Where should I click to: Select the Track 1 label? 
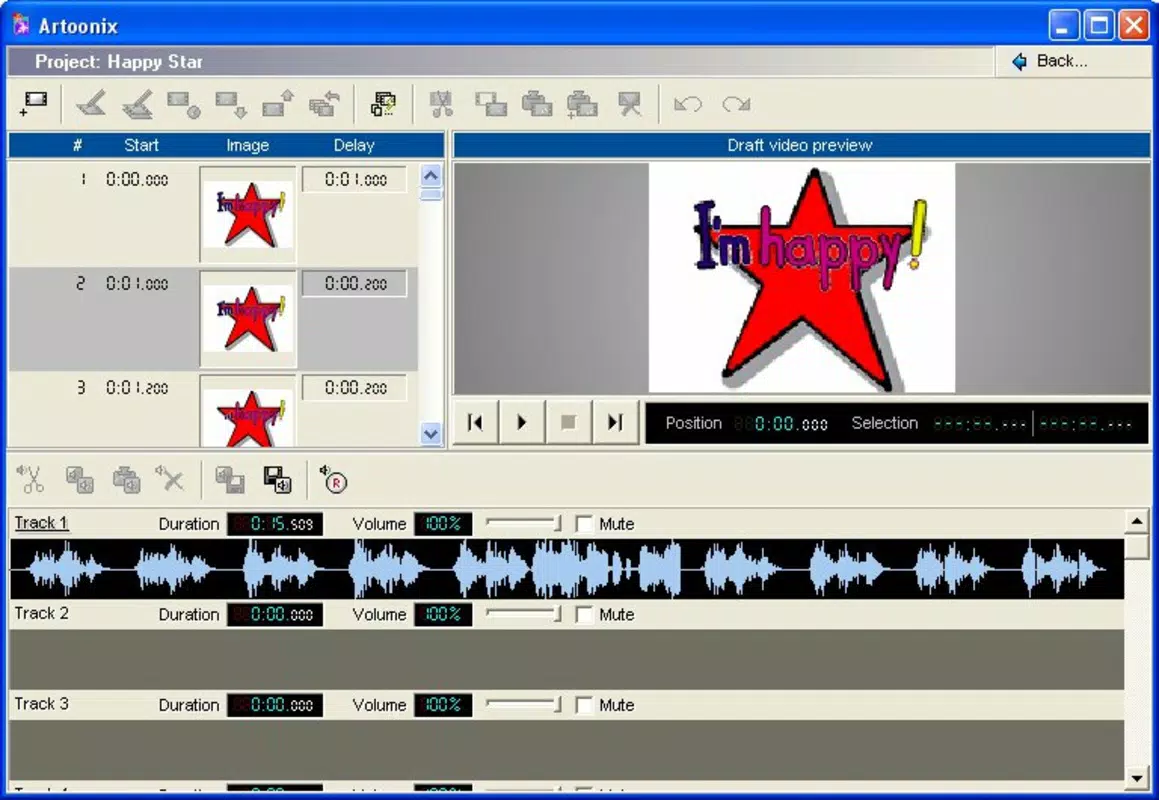(41, 523)
